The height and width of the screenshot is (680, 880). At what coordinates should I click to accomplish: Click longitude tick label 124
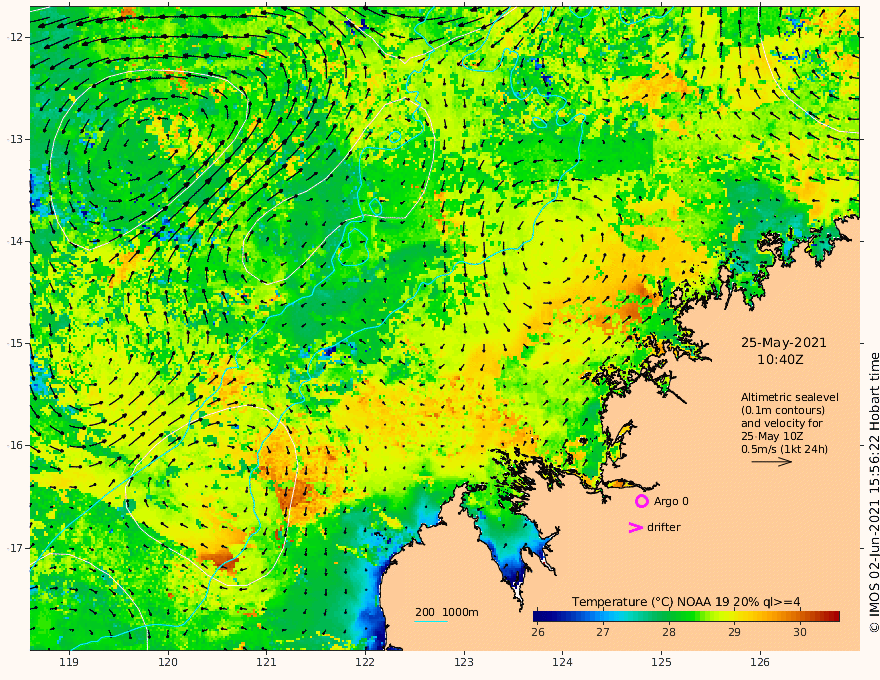(563, 663)
